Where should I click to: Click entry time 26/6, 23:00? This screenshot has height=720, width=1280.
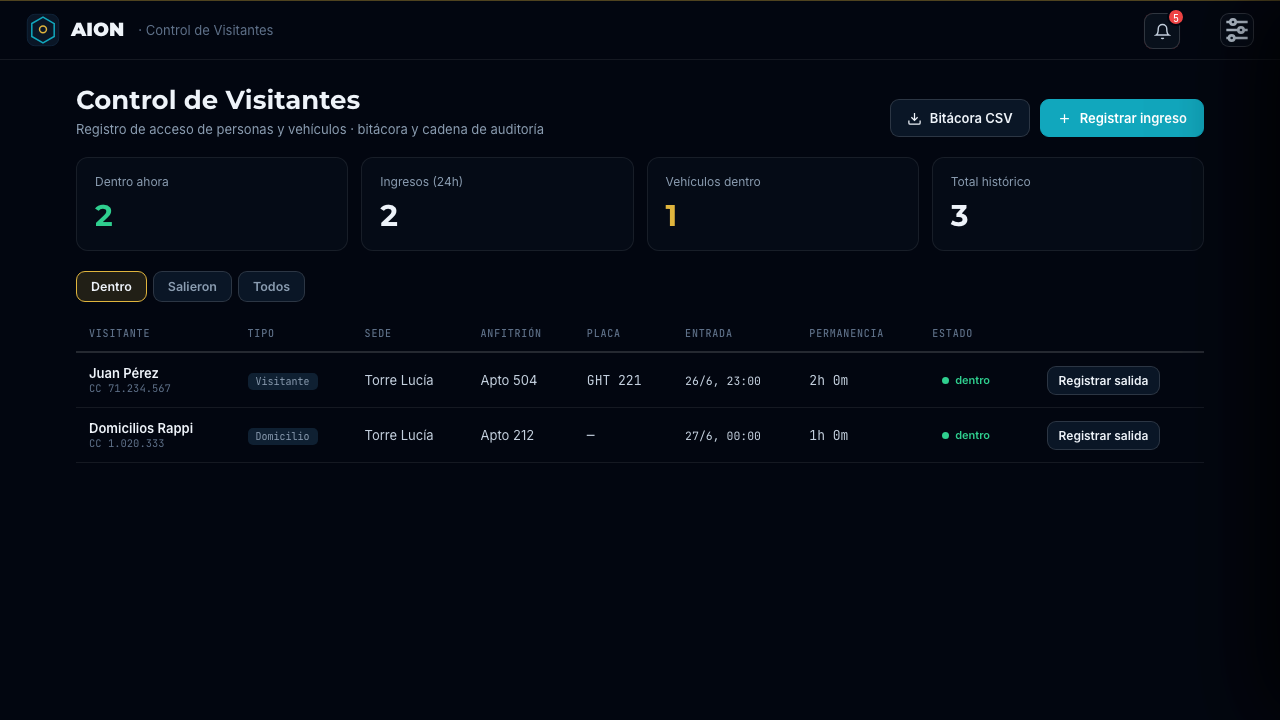(723, 381)
